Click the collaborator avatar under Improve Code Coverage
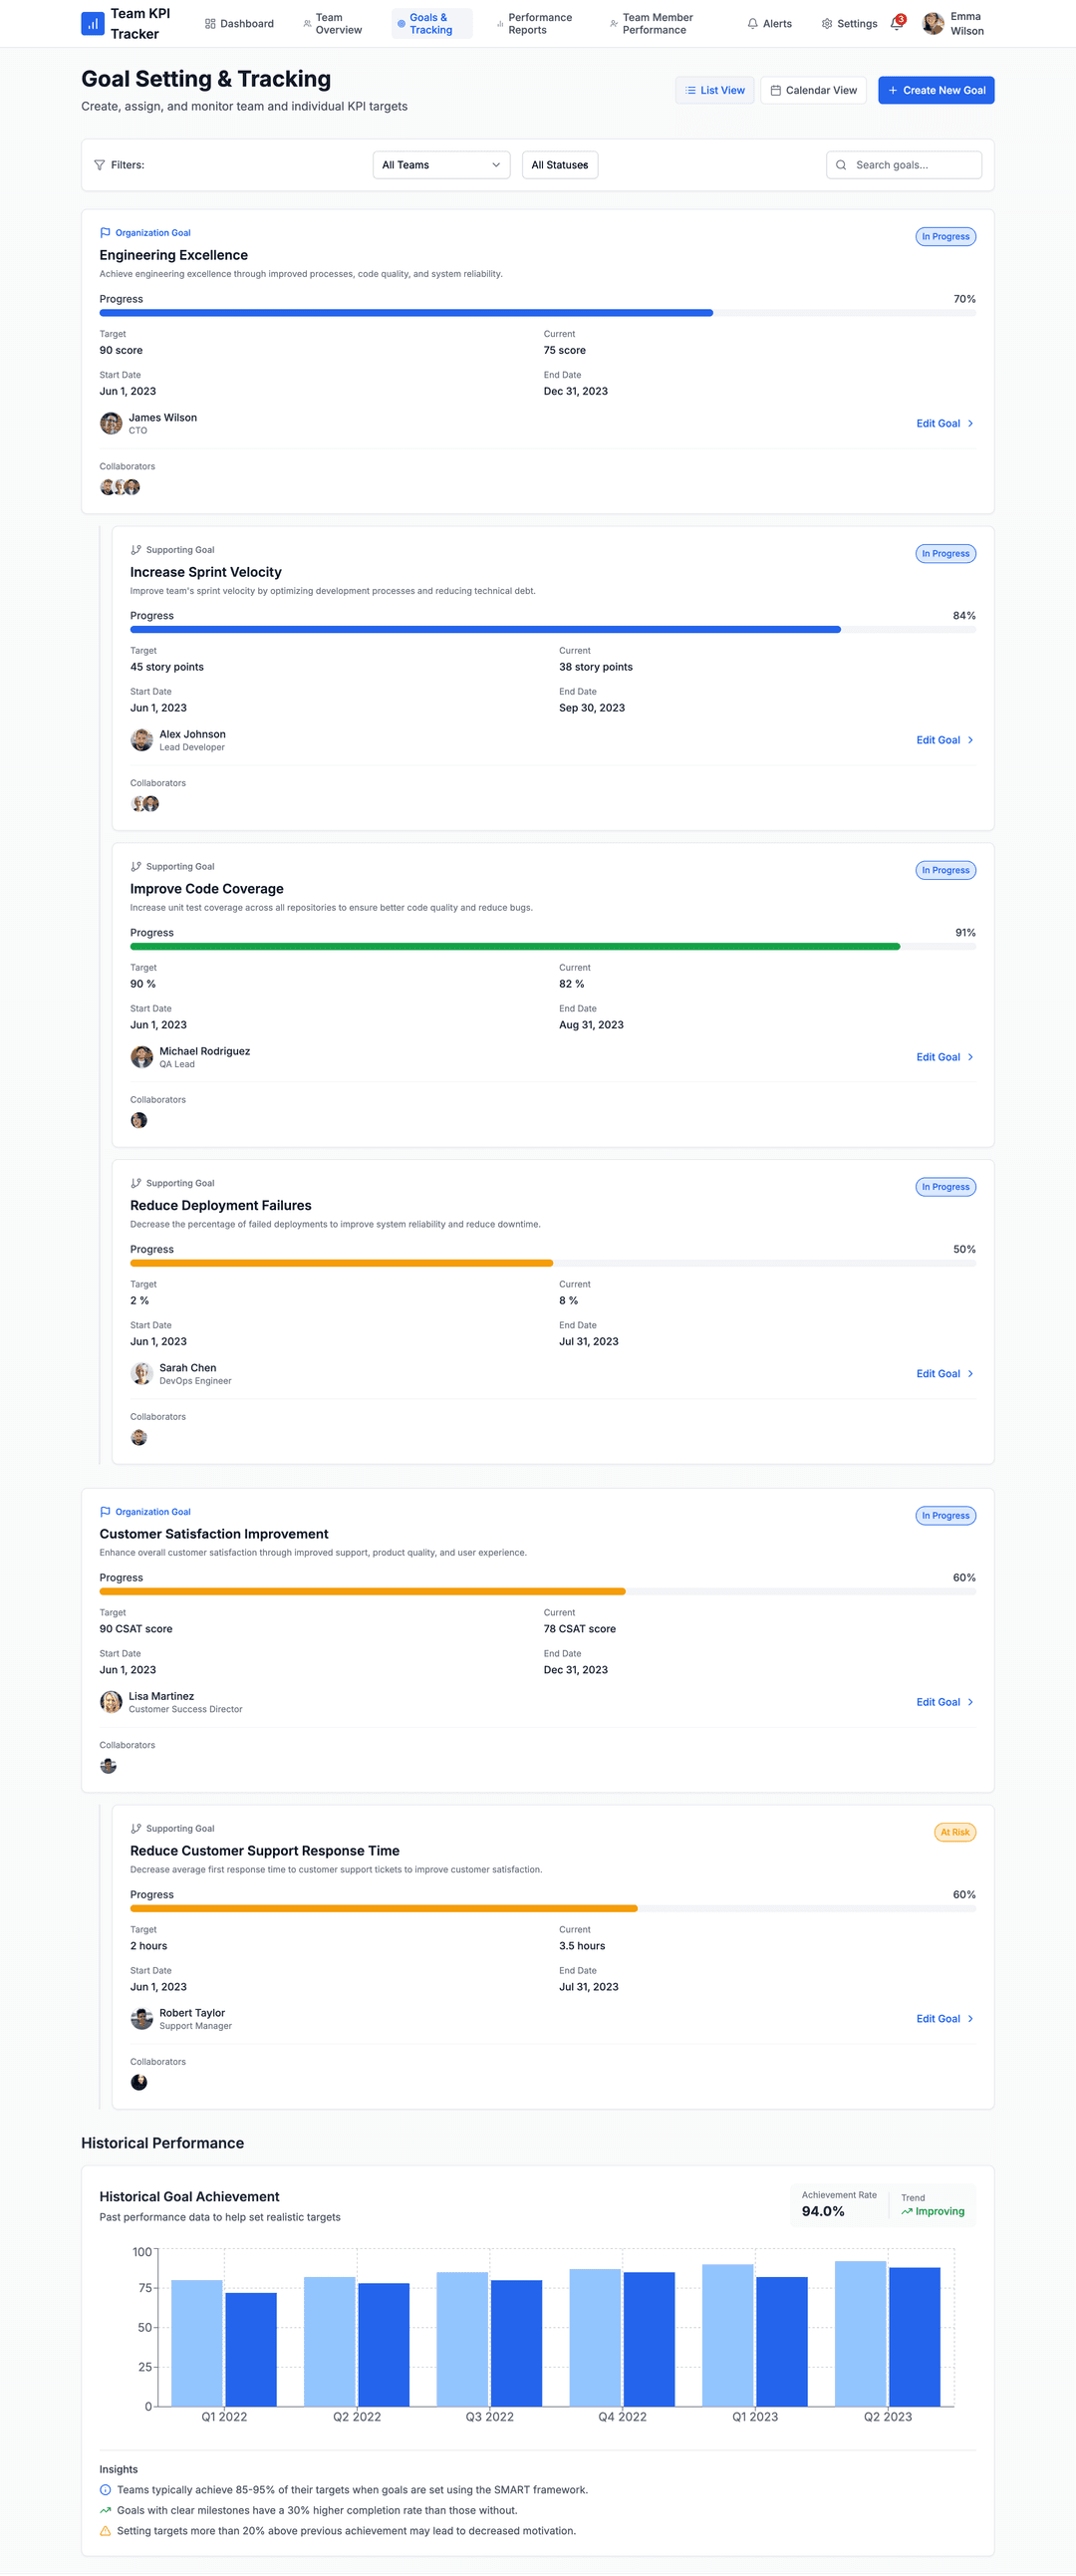This screenshot has height=2576, width=1076. 139,1121
